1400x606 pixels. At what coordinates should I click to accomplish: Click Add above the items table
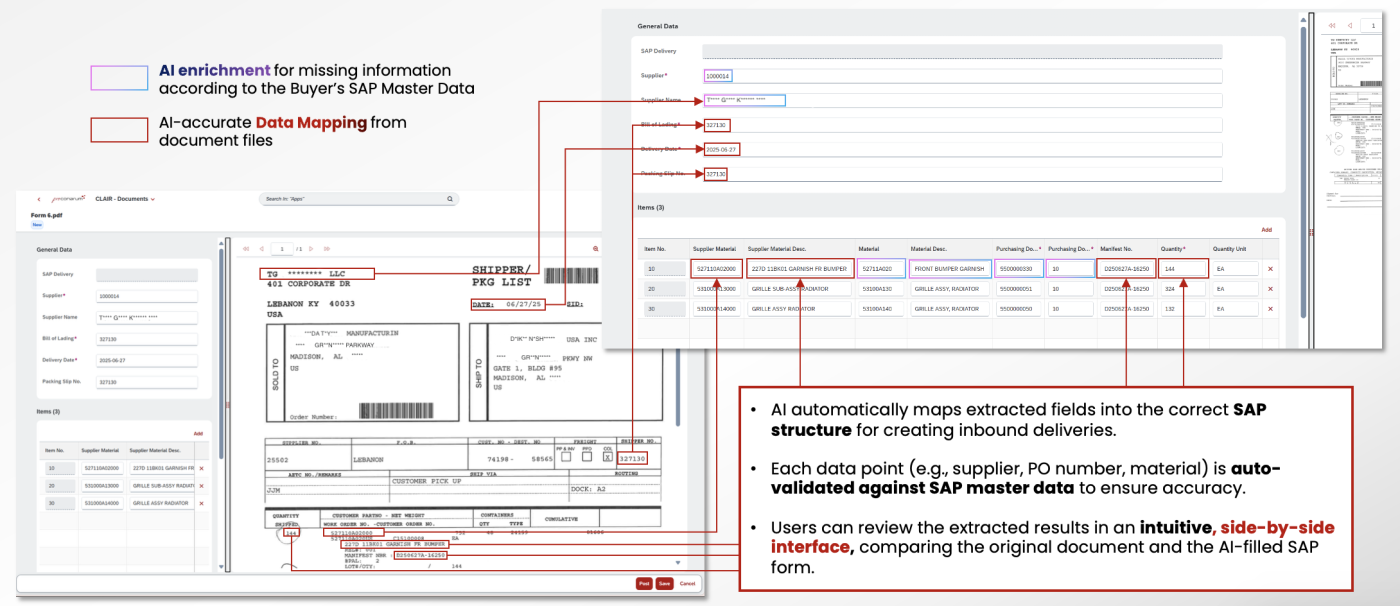pos(198,434)
